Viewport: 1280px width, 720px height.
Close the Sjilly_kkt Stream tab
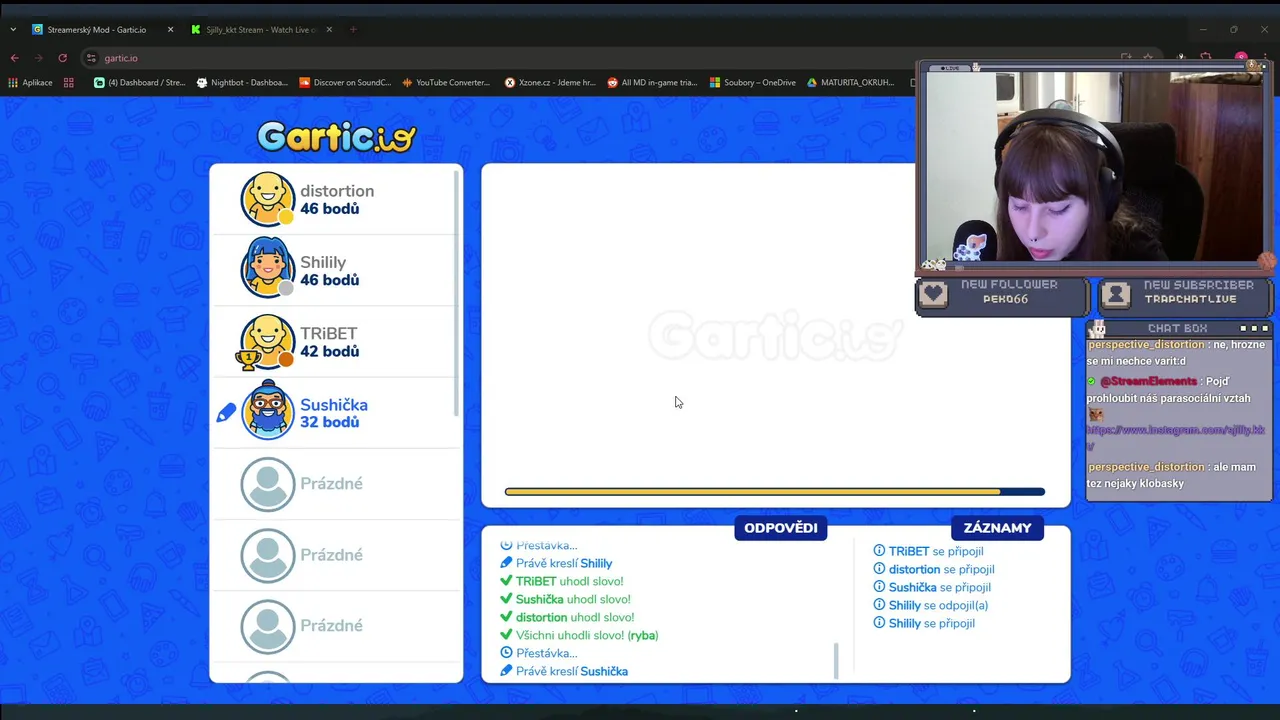click(x=329, y=30)
